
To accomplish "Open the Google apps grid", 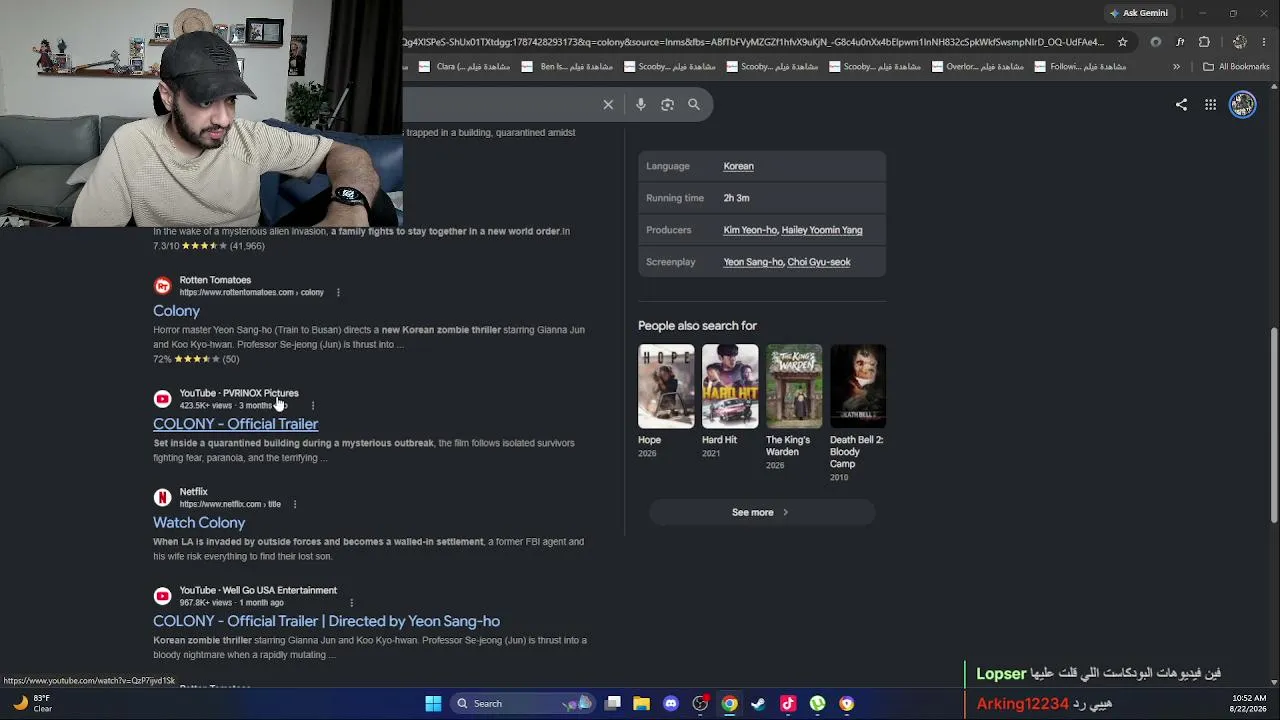I will (x=1210, y=104).
